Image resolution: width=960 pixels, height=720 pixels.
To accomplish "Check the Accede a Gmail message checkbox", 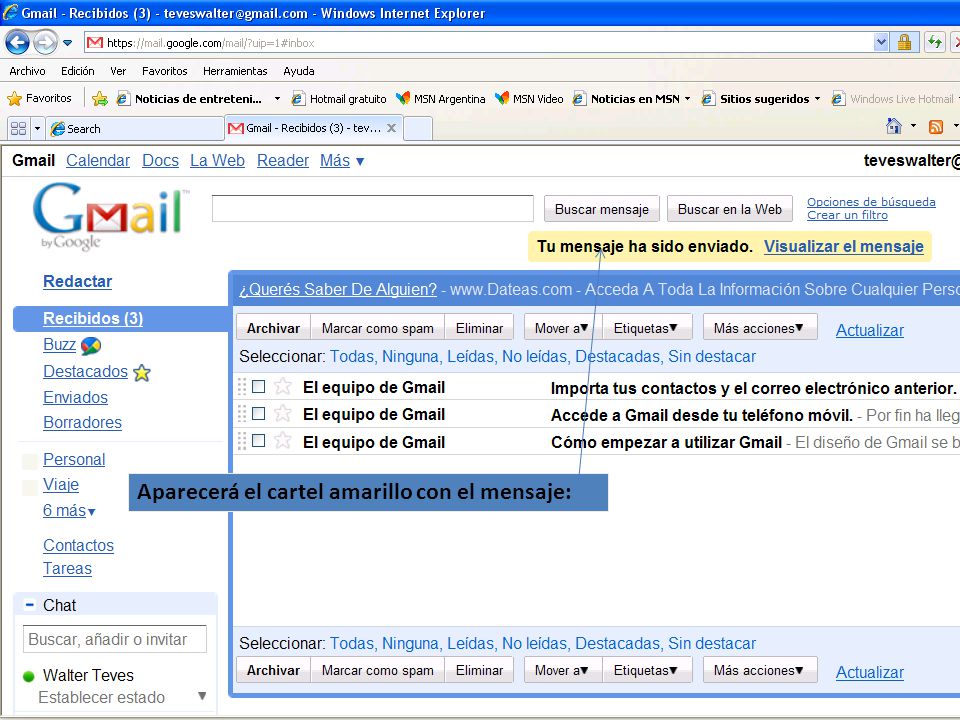I will point(258,414).
